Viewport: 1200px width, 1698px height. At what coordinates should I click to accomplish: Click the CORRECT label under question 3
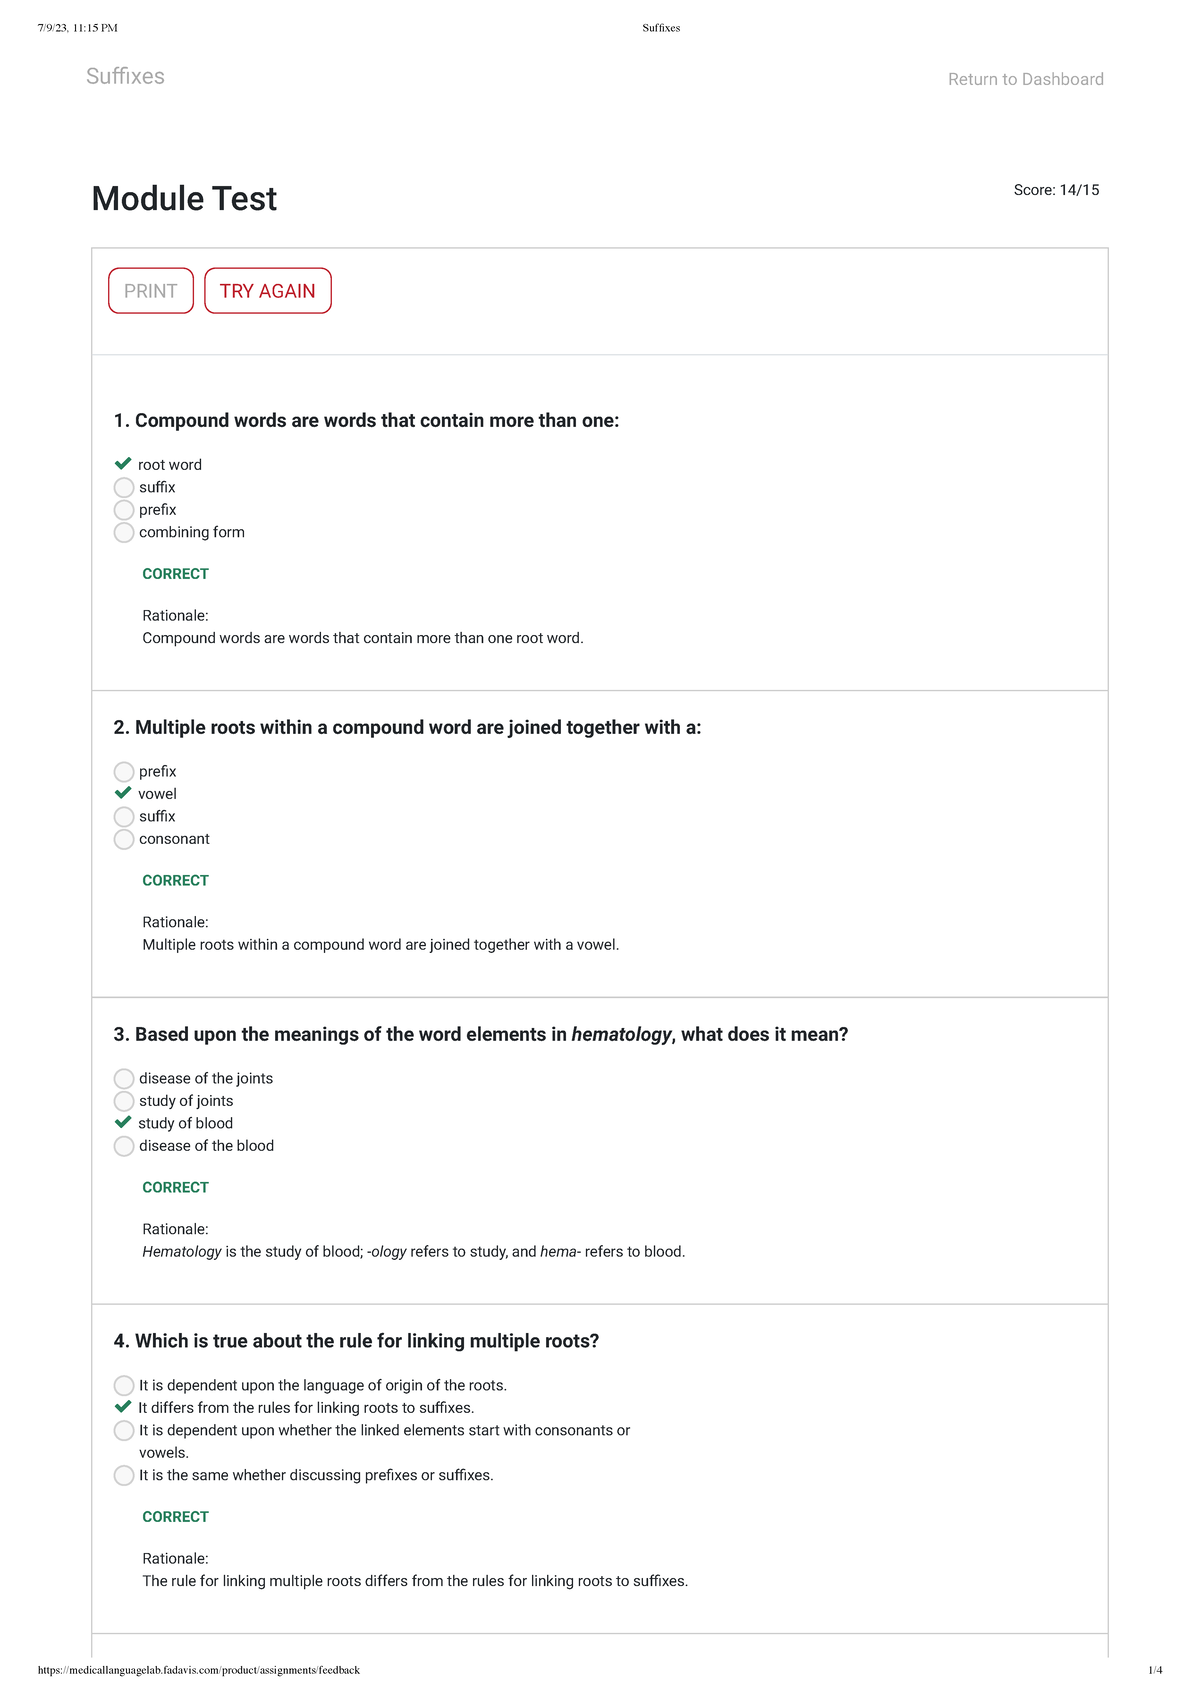[175, 1187]
